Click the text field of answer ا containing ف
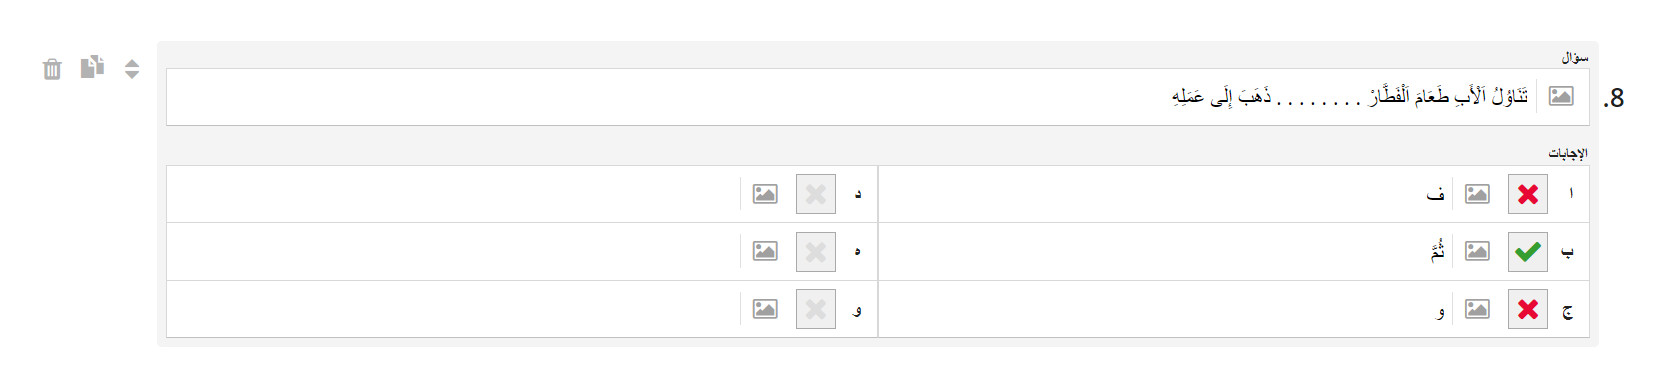Screen dimensions: 1661x378 click(x=1164, y=194)
